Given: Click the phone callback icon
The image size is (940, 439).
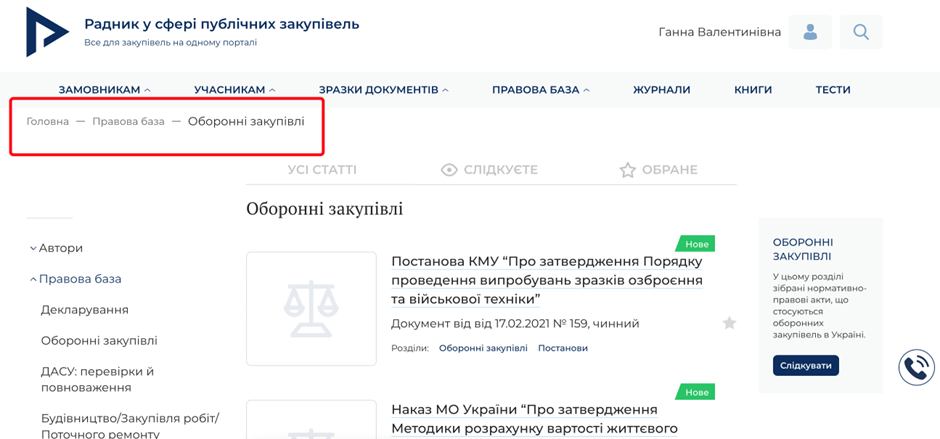Looking at the screenshot, I should click(x=916, y=368).
